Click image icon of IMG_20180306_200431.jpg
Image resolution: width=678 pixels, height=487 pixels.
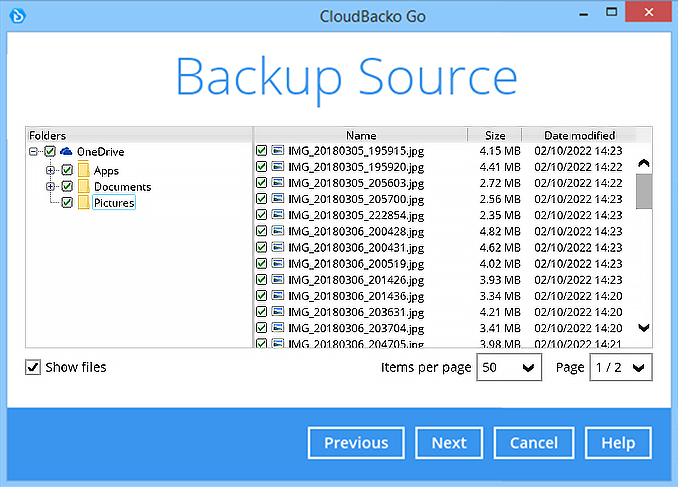278,247
